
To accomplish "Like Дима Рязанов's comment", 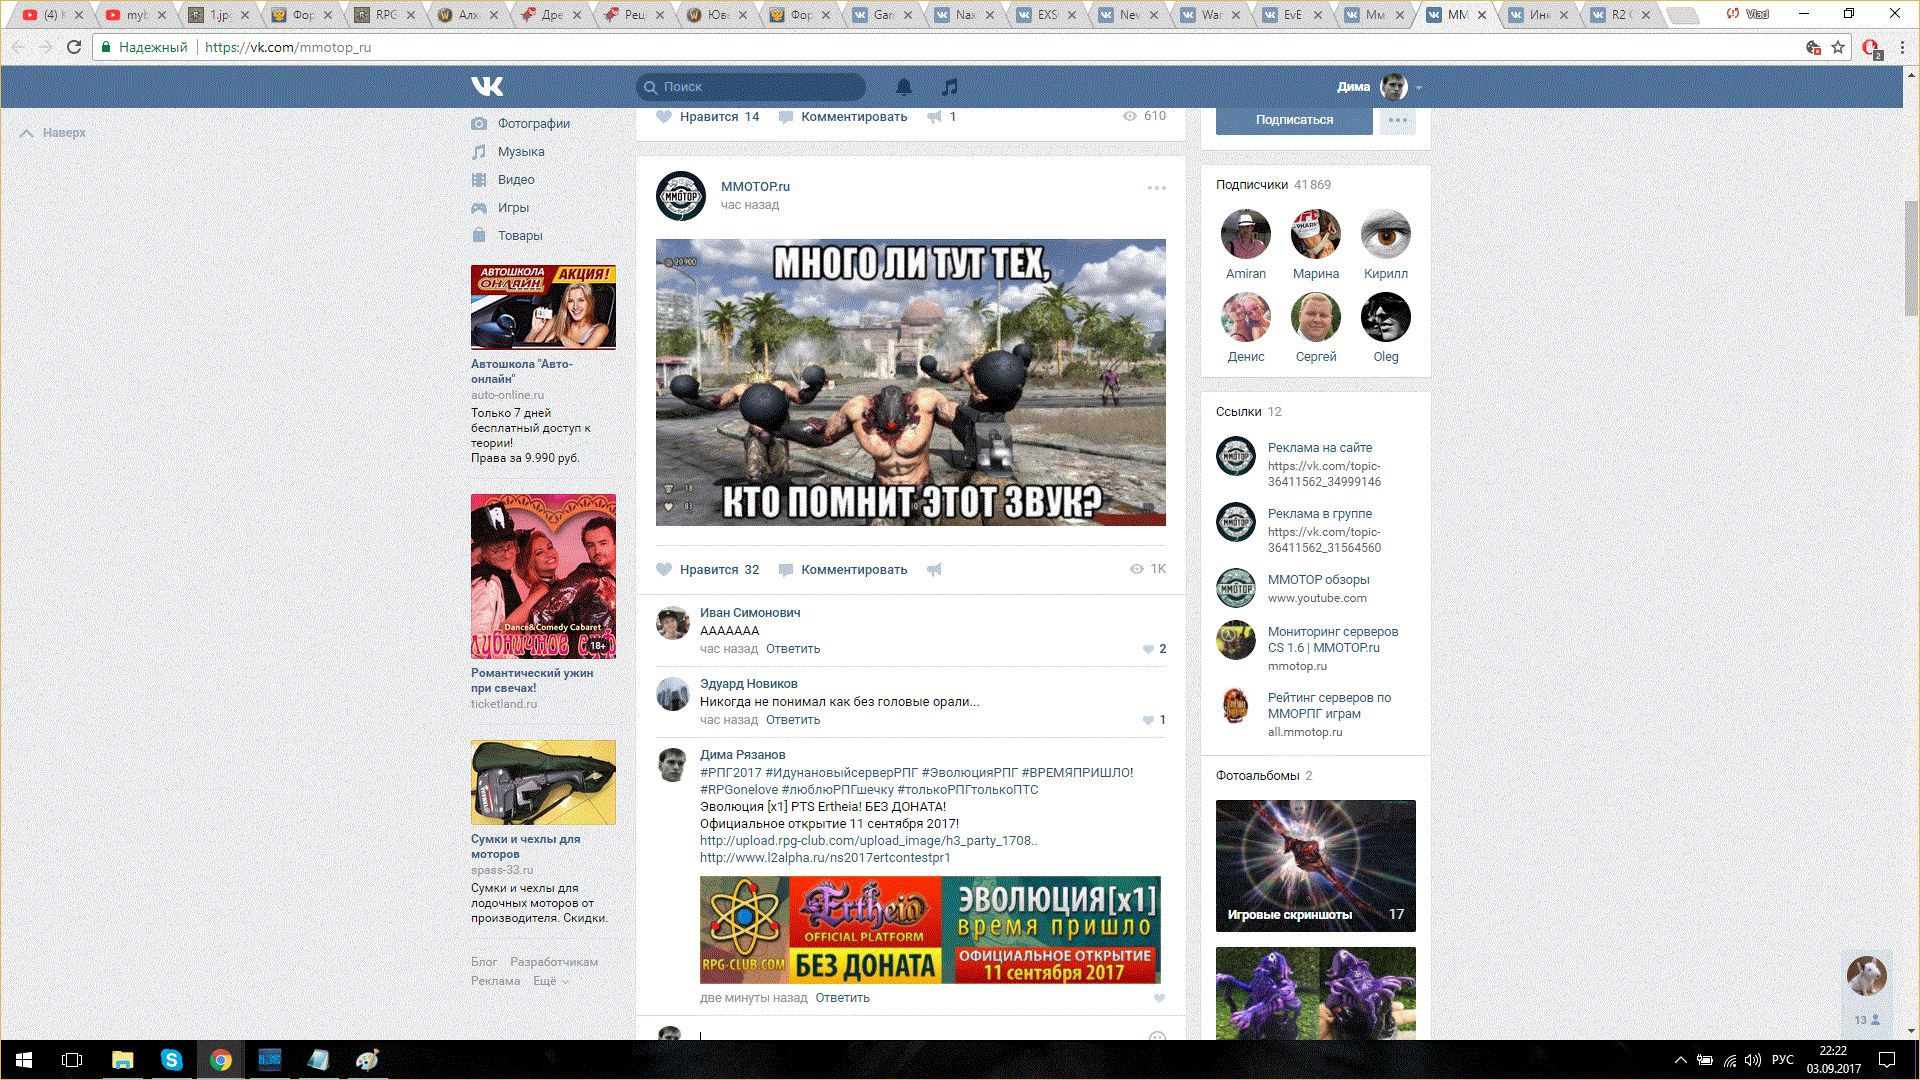I will coord(1159,998).
